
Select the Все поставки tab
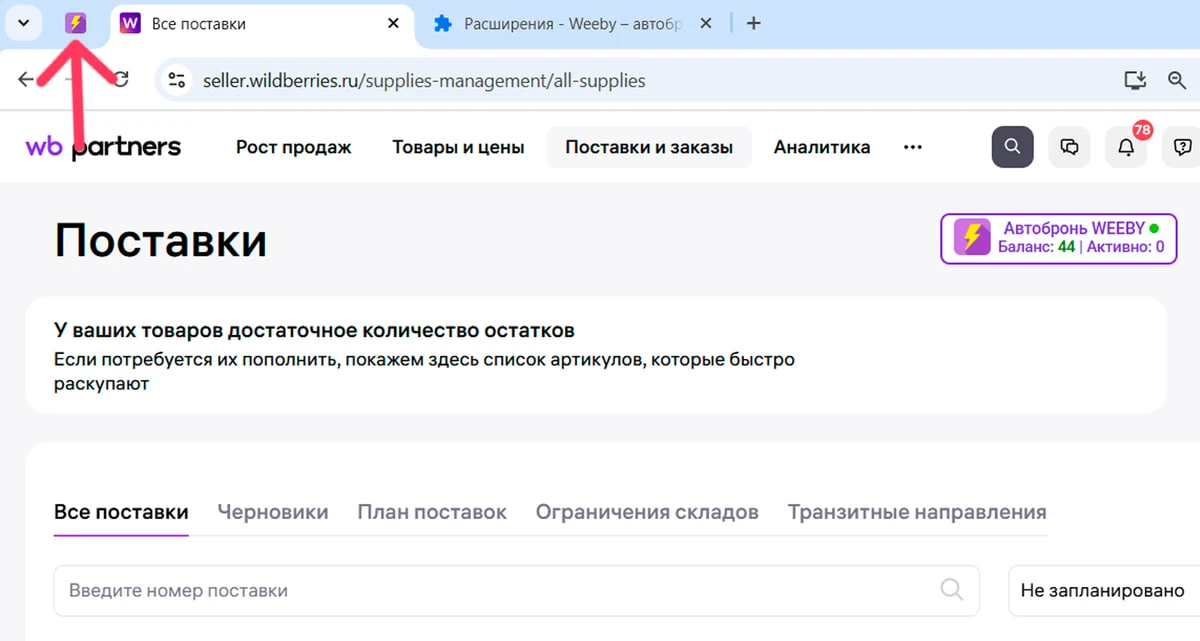point(121,512)
